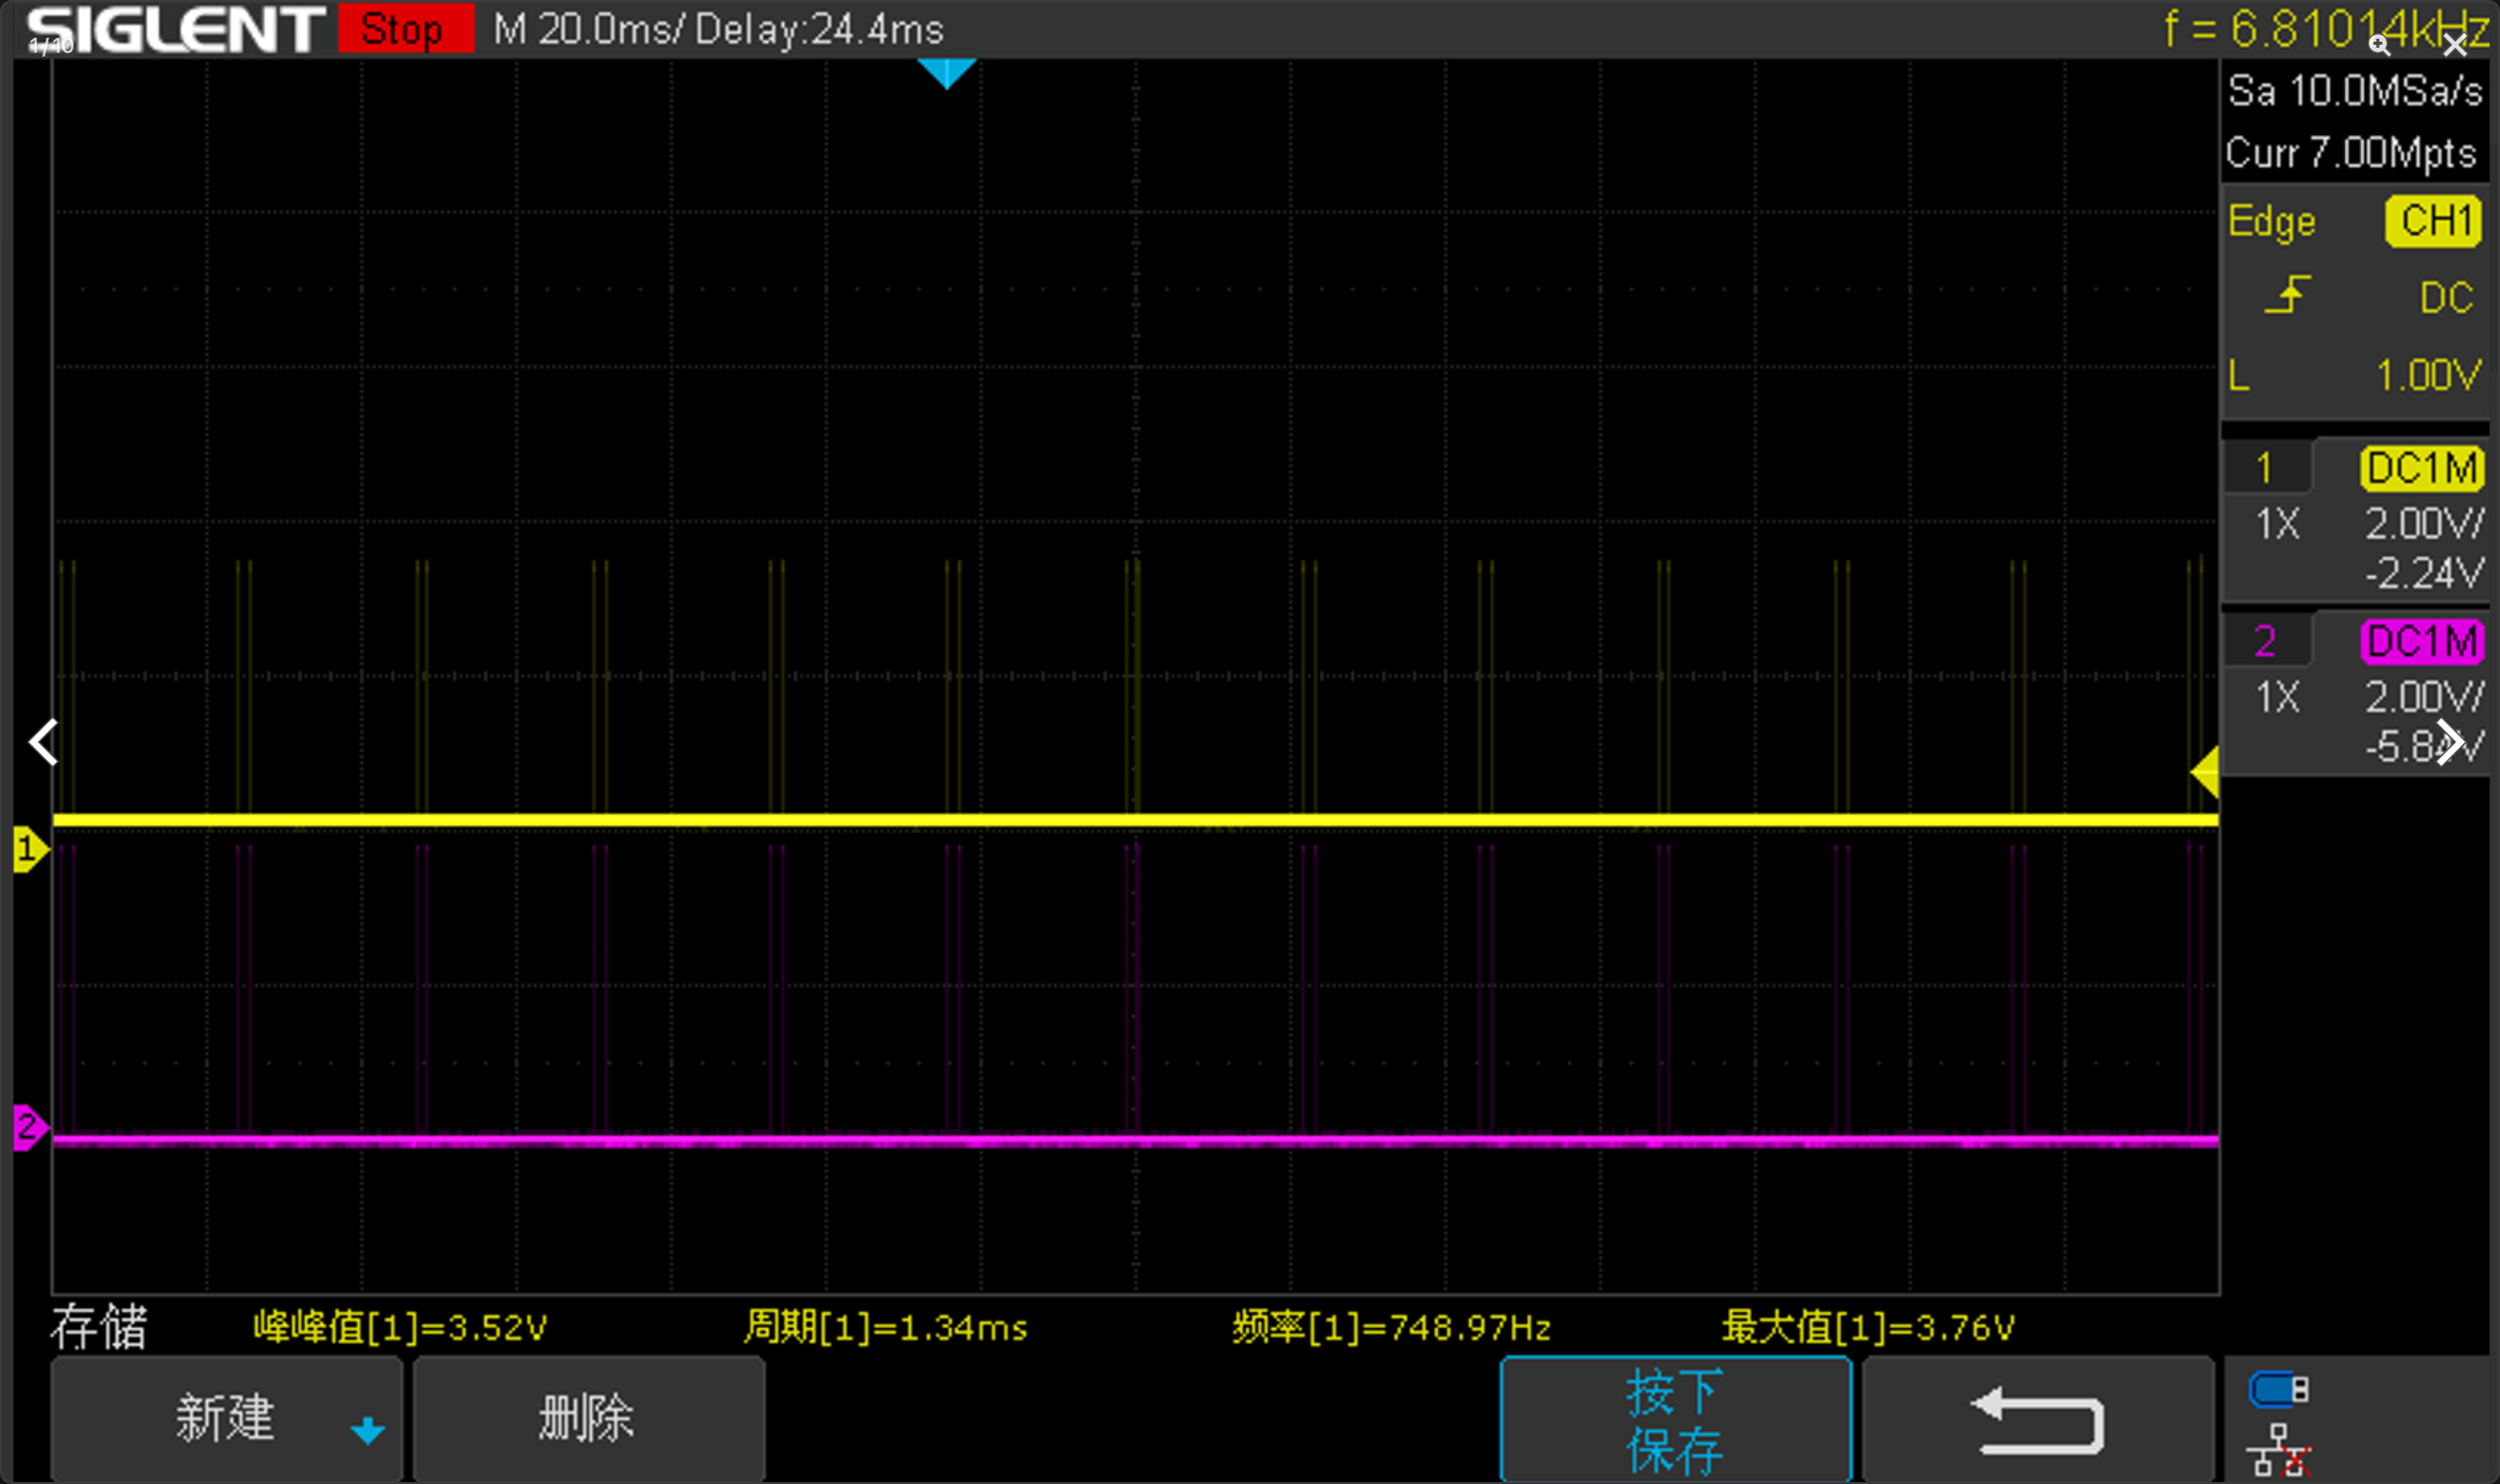
Task: Click the 删除 (Delete) button
Action: pyautogui.click(x=588, y=1418)
